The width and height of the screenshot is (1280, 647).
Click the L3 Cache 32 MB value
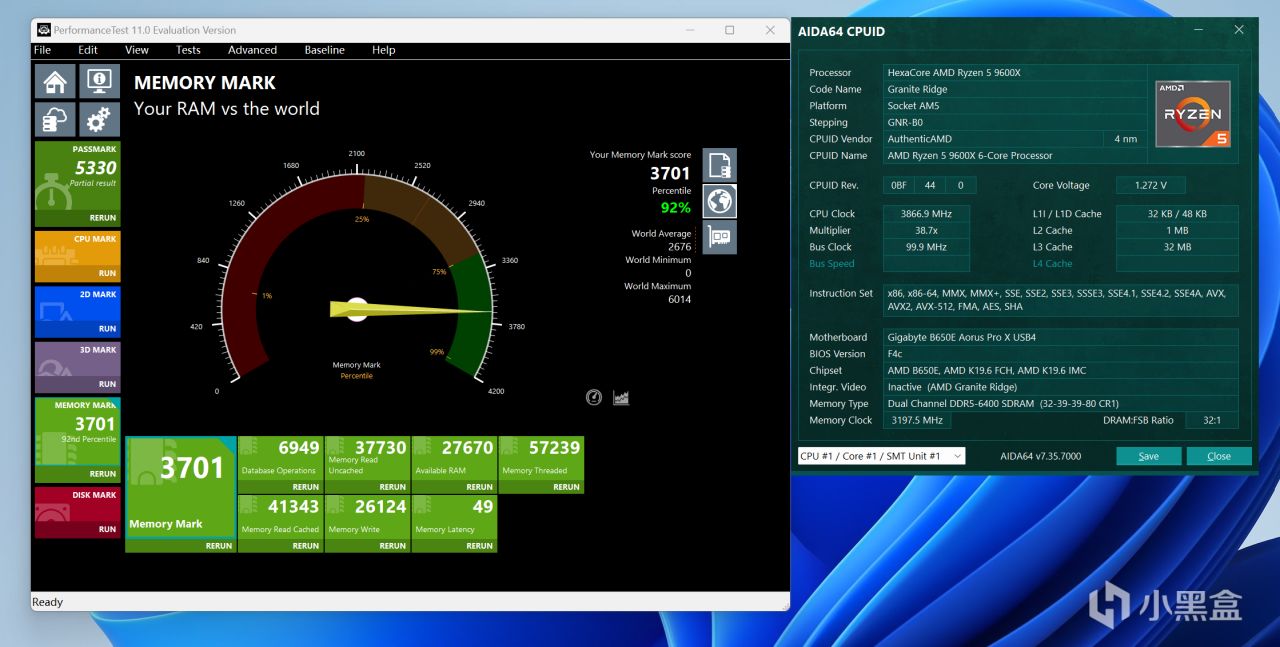pos(1177,247)
